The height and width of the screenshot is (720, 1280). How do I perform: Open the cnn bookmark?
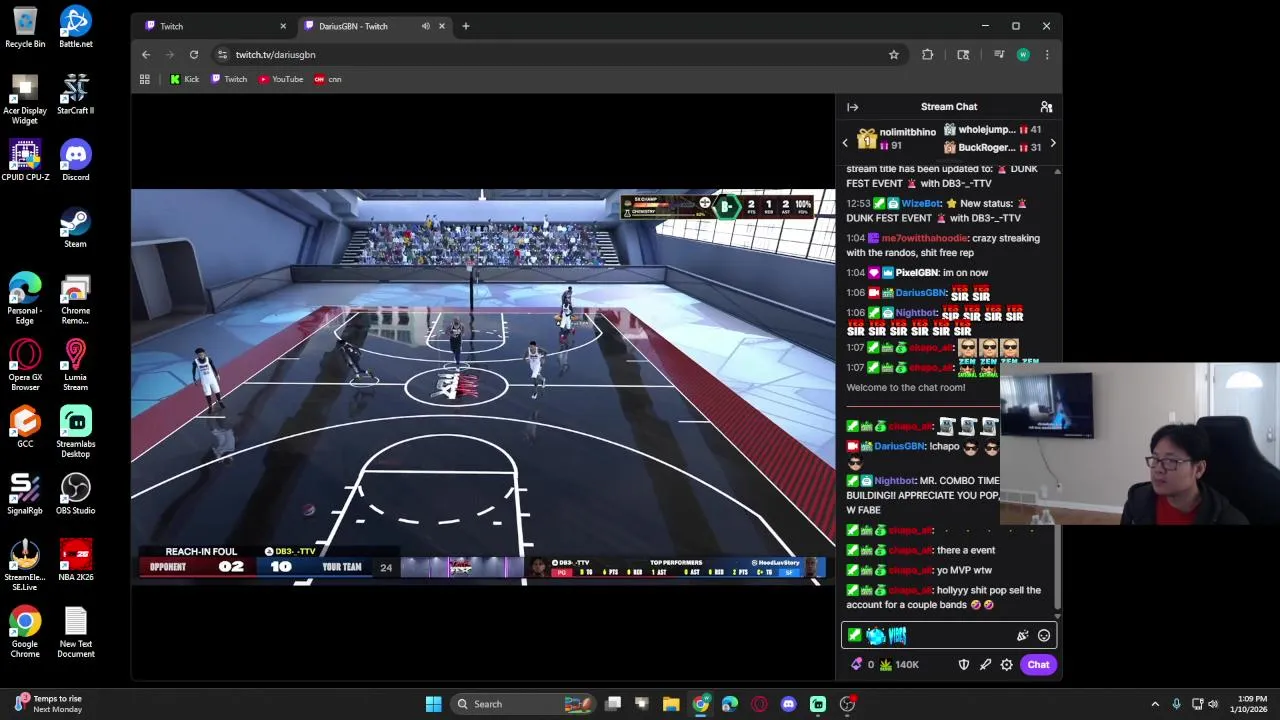point(328,79)
